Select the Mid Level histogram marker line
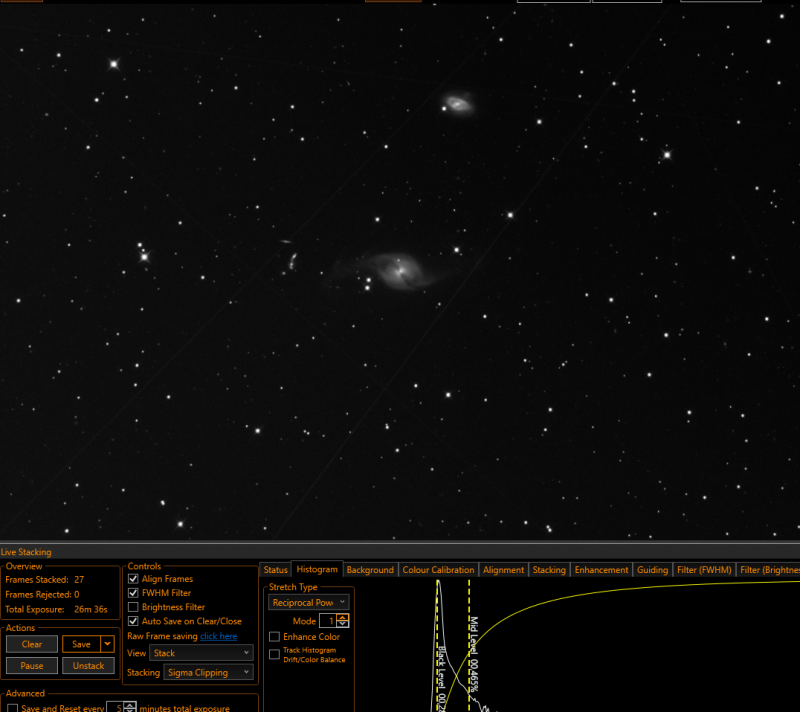 click(x=469, y=645)
